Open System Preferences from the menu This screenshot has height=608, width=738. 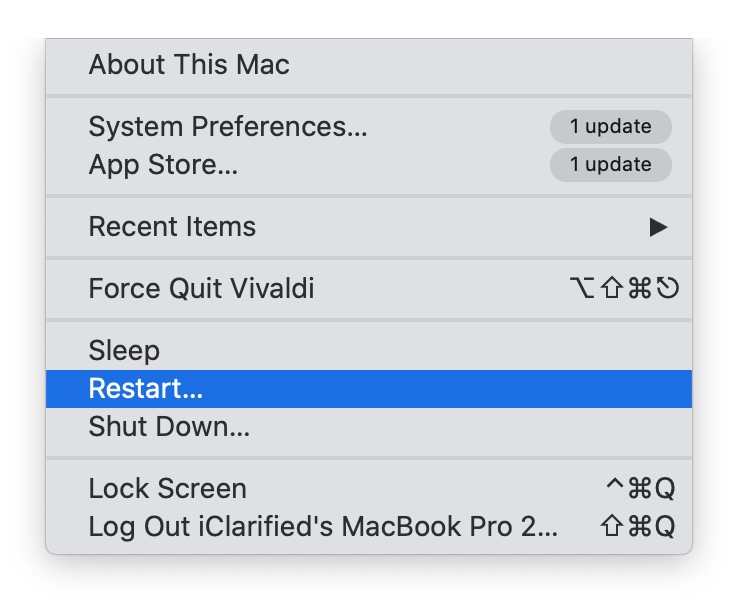point(228,127)
